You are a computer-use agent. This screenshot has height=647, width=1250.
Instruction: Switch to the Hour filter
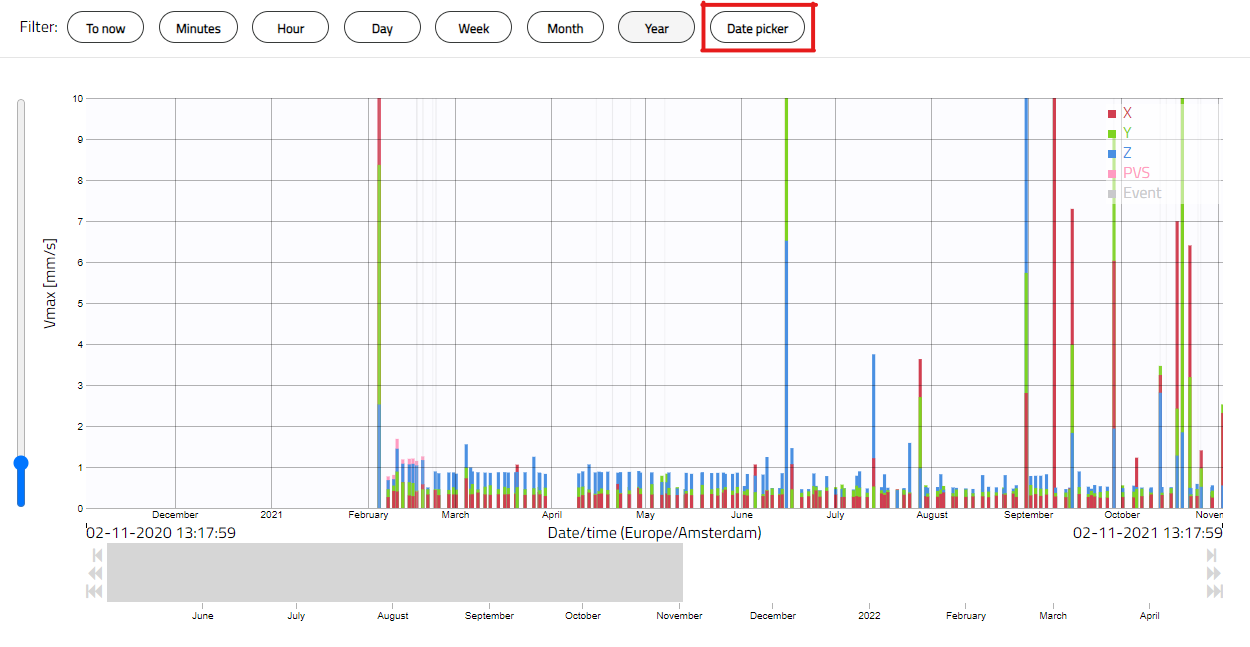[290, 28]
